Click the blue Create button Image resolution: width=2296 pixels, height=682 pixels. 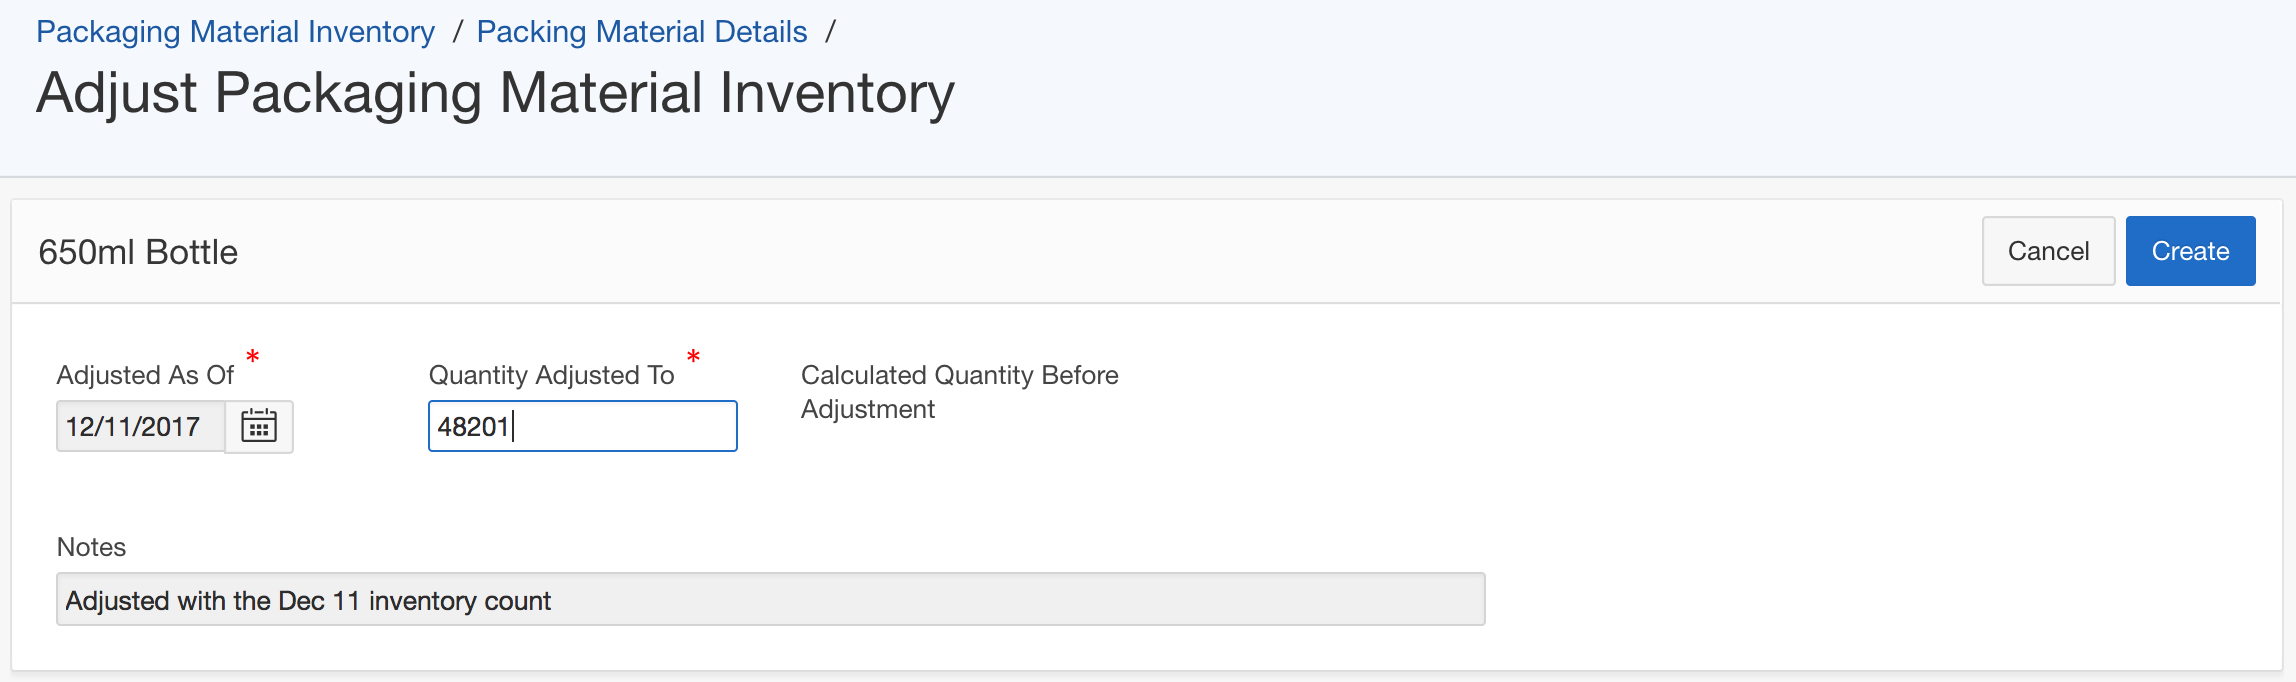click(2190, 251)
